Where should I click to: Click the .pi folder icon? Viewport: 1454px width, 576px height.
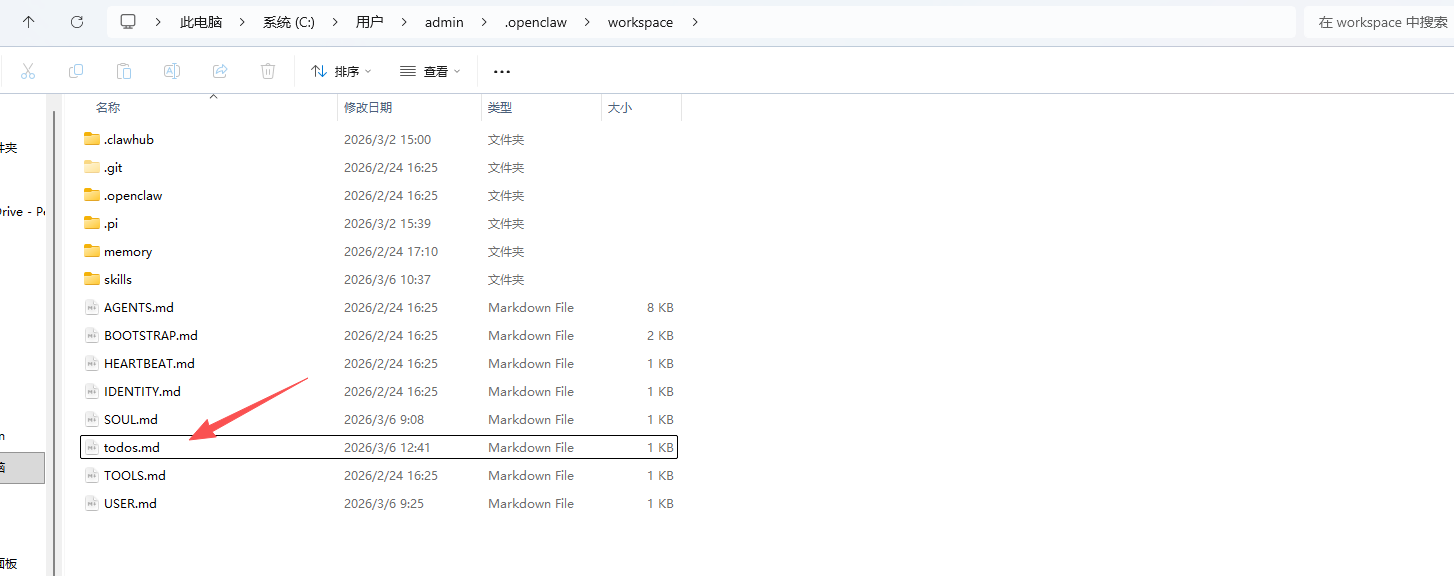[x=92, y=223]
